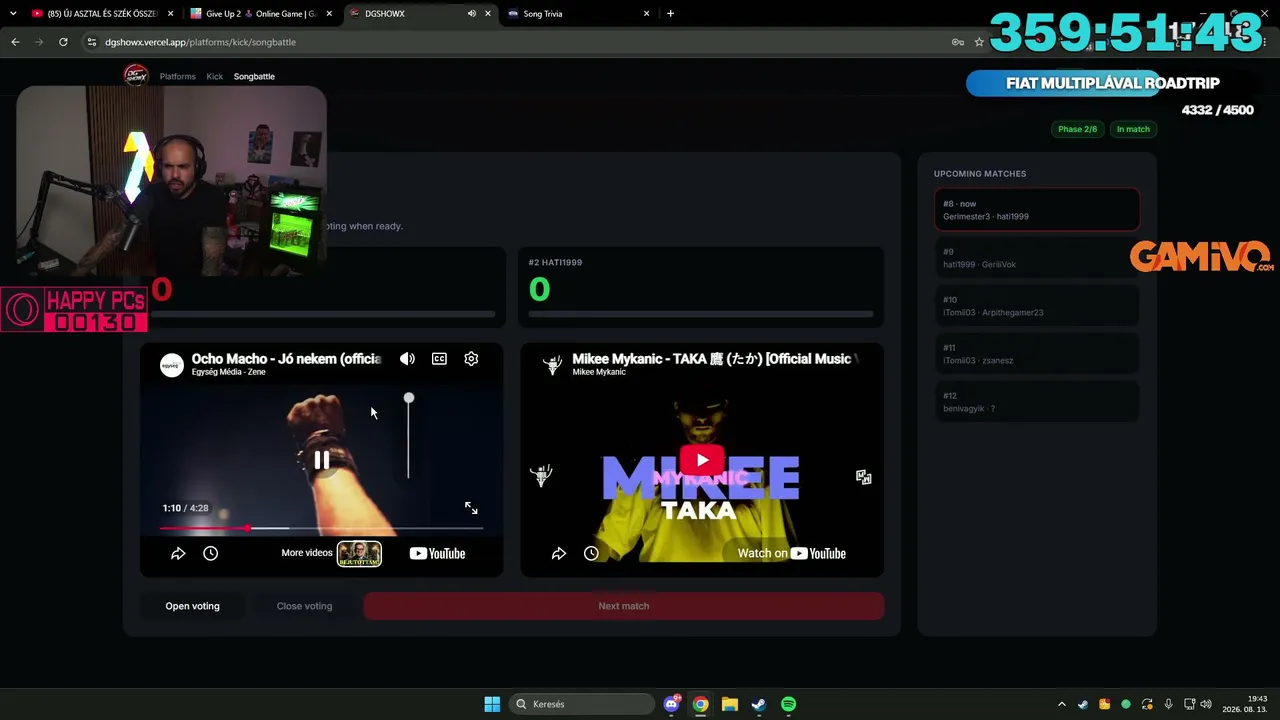Open Chrome from the taskbar
The image size is (1280, 720).
pos(701,704)
